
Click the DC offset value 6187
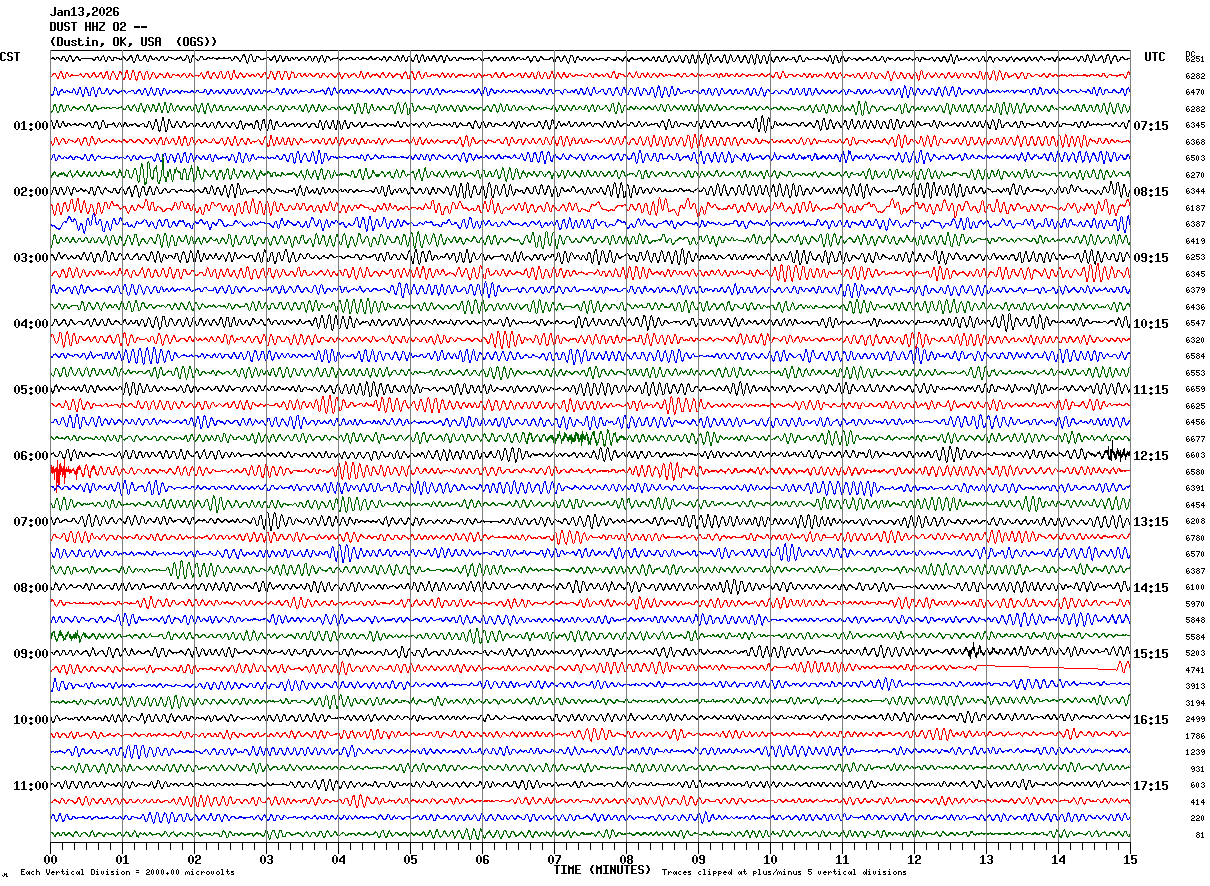pyautogui.click(x=1195, y=208)
